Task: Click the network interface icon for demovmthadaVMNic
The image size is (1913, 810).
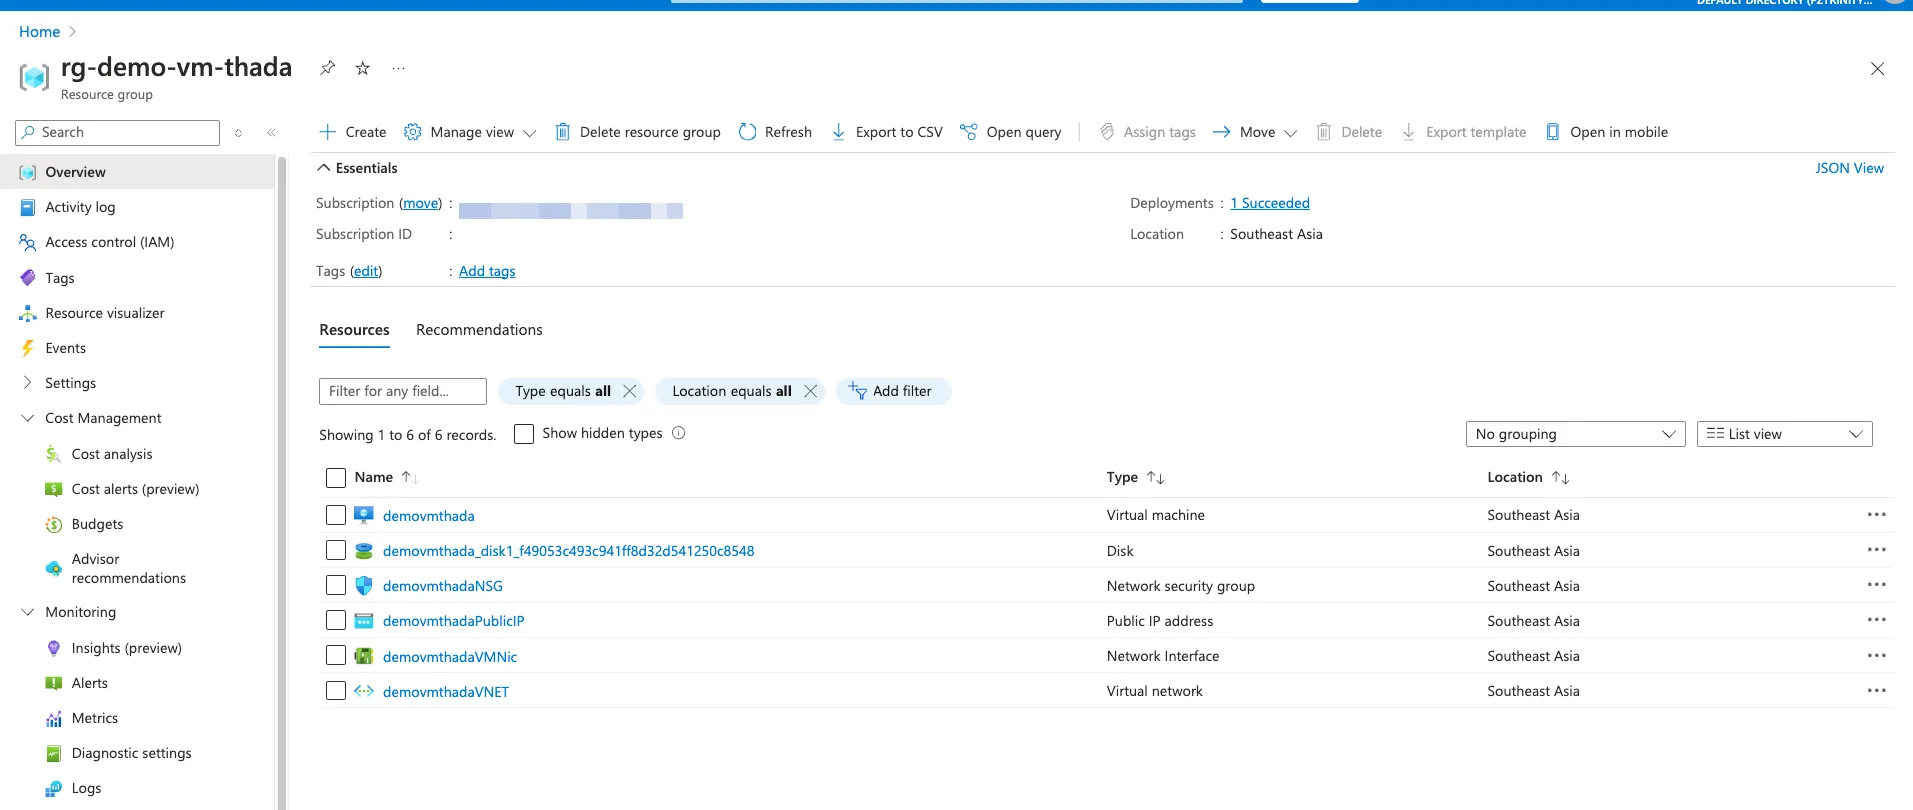Action: (364, 656)
